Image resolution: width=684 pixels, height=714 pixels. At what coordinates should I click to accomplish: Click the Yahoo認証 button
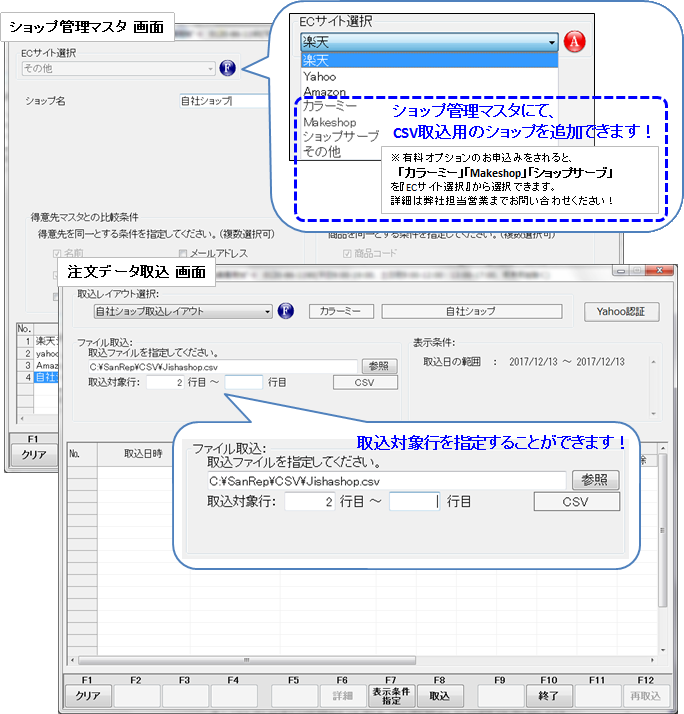tap(621, 311)
